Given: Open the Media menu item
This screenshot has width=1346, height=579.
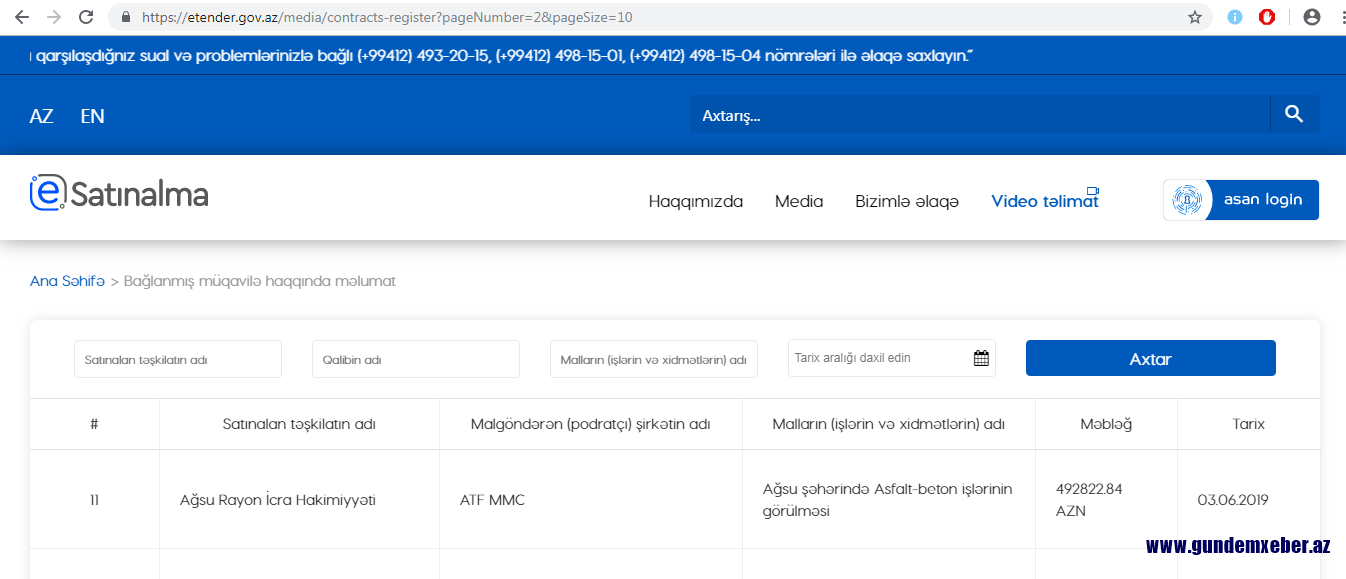Looking at the screenshot, I should (x=799, y=201).
